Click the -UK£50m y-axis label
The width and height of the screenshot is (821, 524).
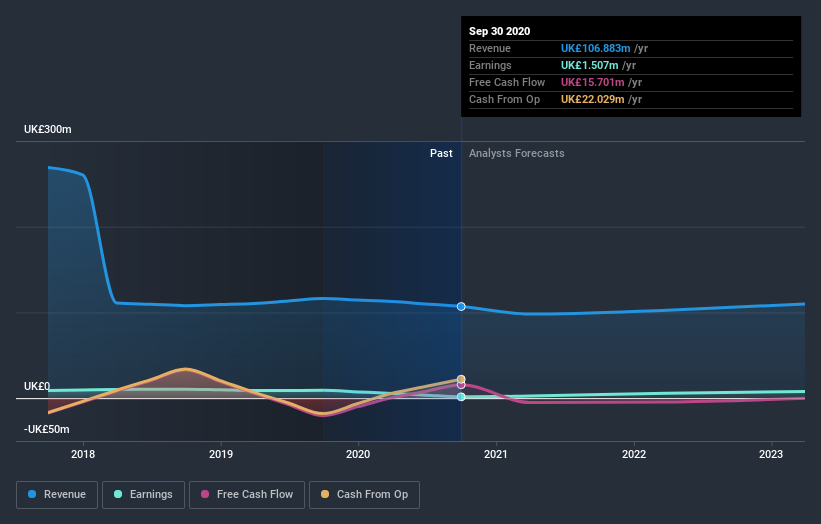click(47, 429)
